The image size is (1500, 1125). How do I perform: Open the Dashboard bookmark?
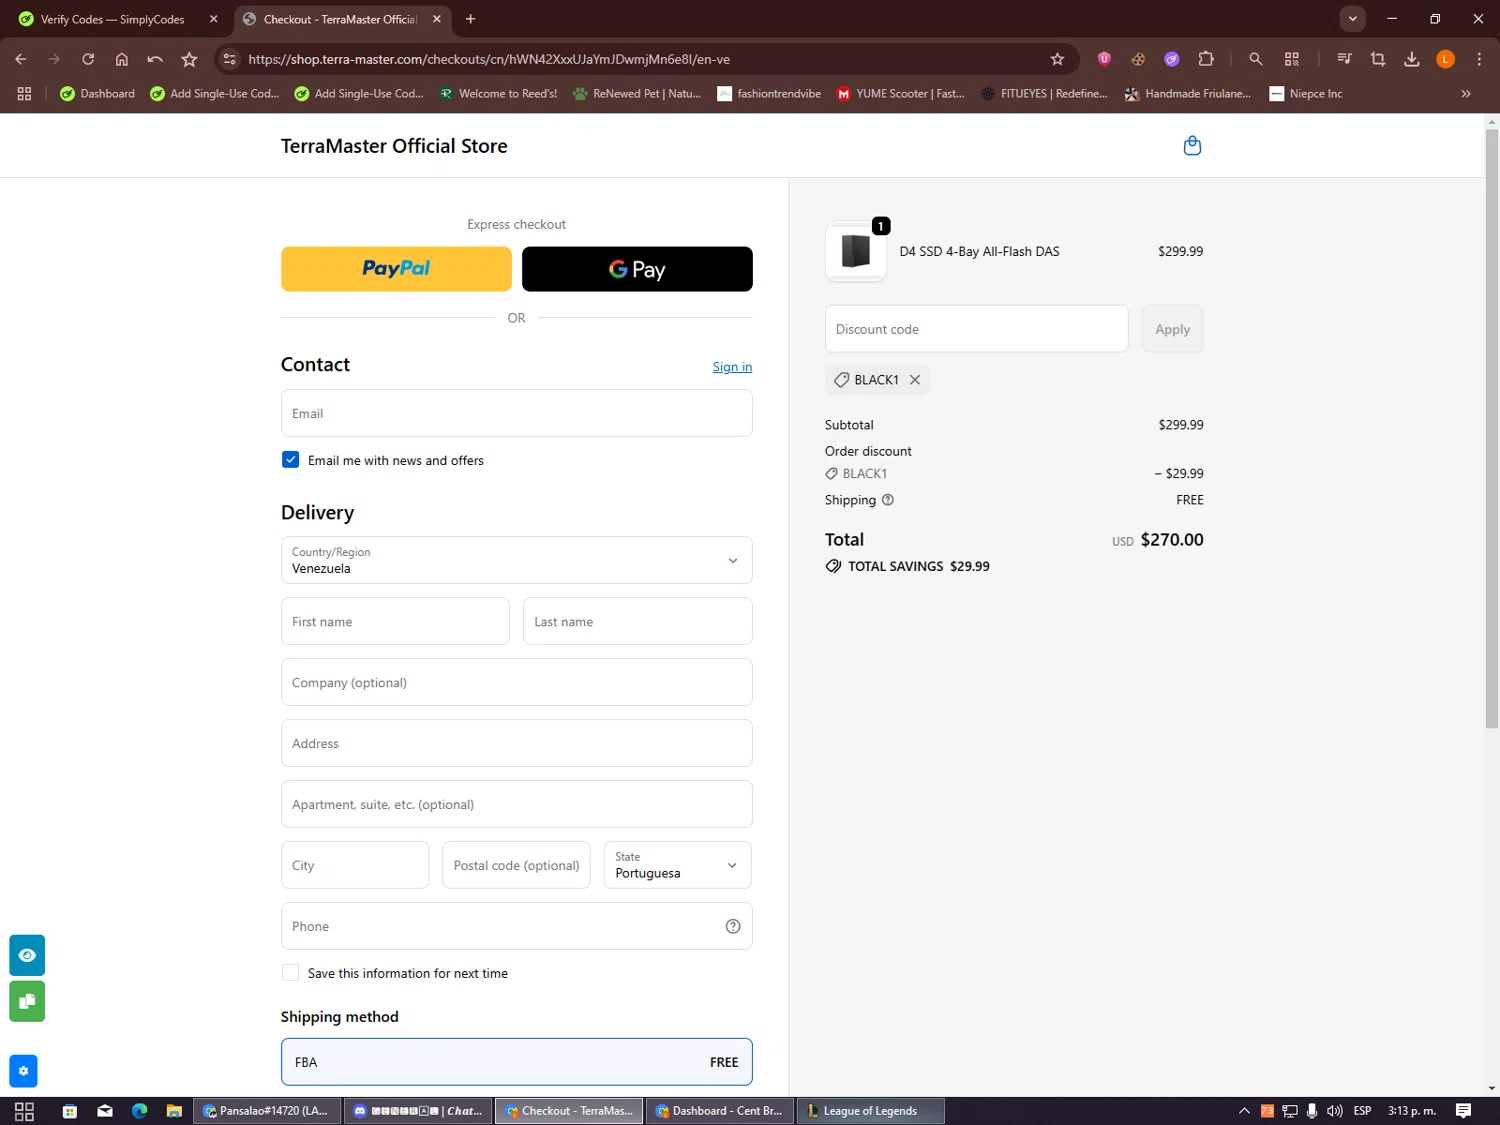pyautogui.click(x=97, y=93)
